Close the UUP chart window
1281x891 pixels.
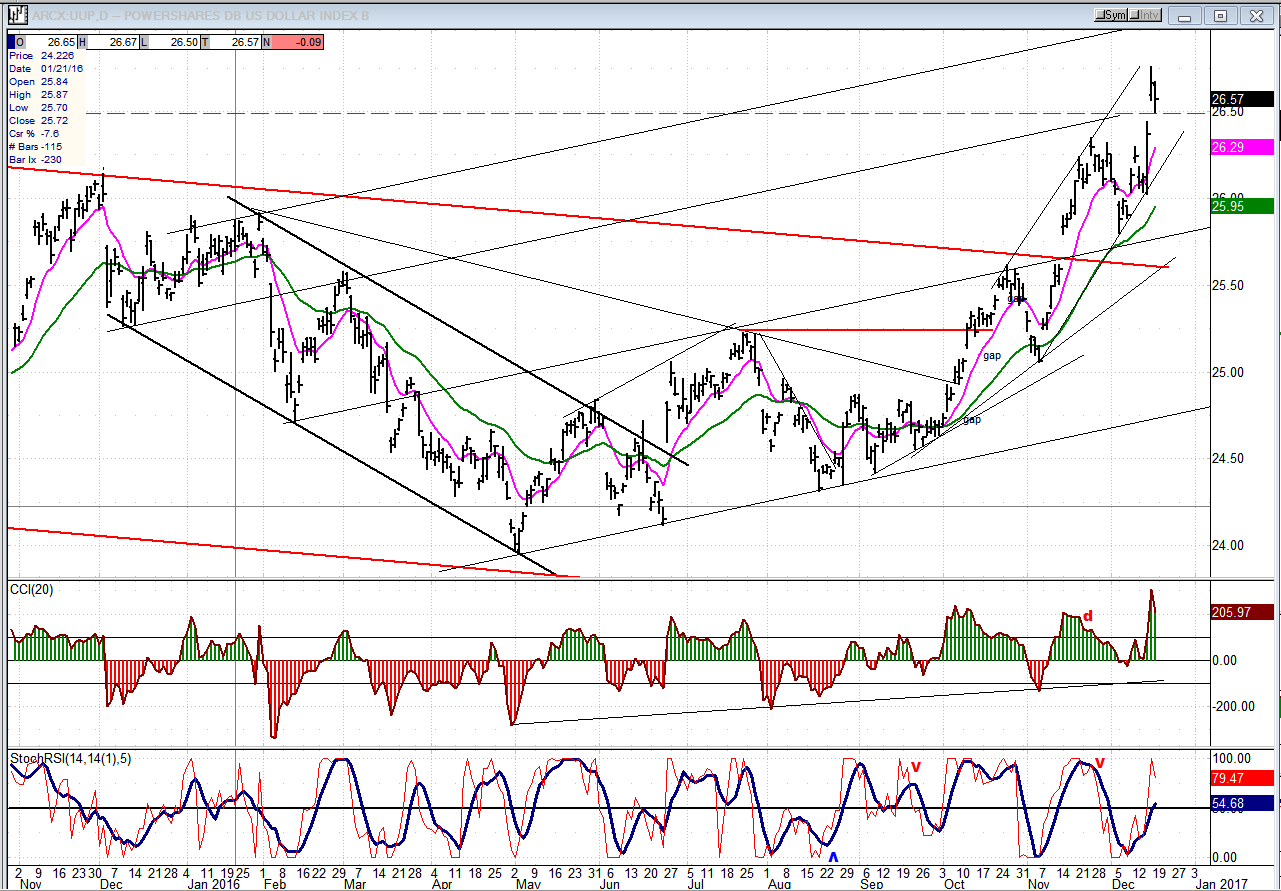pos(1256,15)
